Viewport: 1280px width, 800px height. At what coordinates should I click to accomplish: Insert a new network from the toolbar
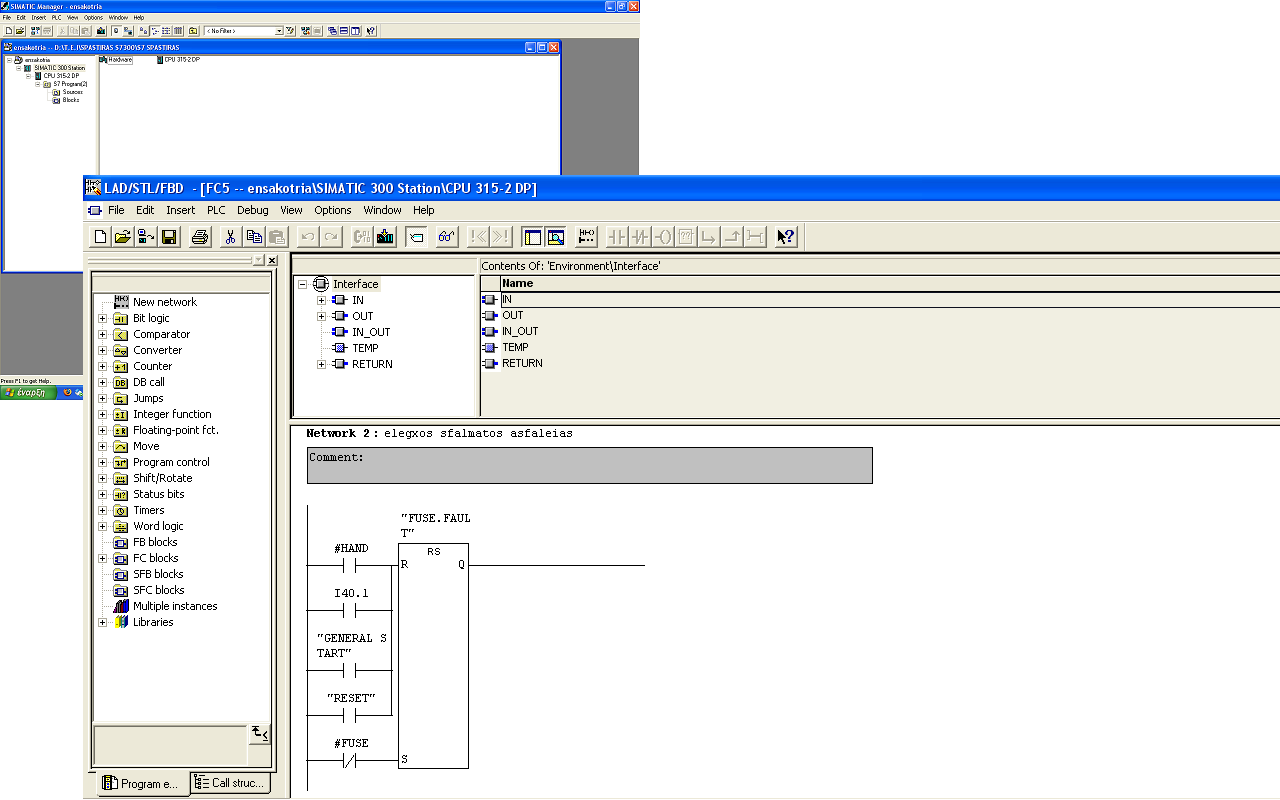click(x=587, y=237)
